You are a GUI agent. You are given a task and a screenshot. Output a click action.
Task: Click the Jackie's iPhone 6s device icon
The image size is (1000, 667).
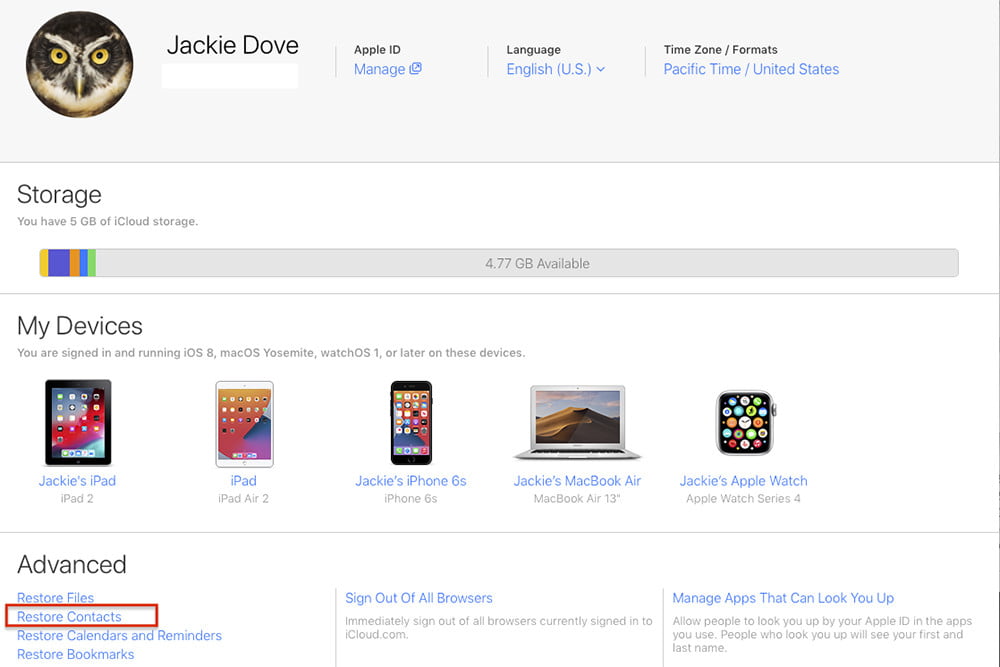(x=411, y=422)
